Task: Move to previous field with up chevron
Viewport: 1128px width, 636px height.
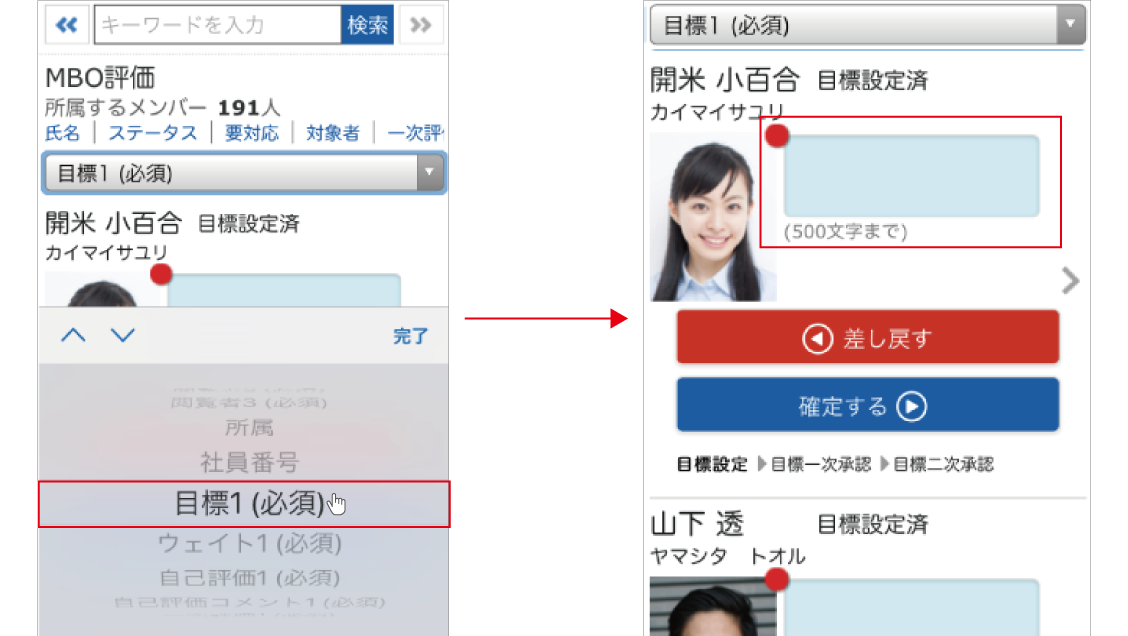Action: [73, 335]
